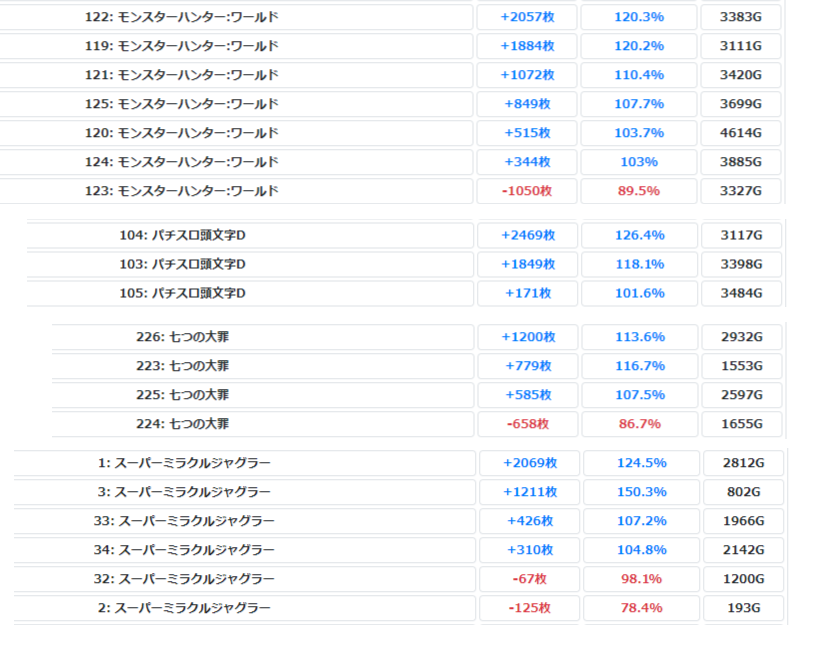
Task: Click the 2597G games value
Action: 742,396
